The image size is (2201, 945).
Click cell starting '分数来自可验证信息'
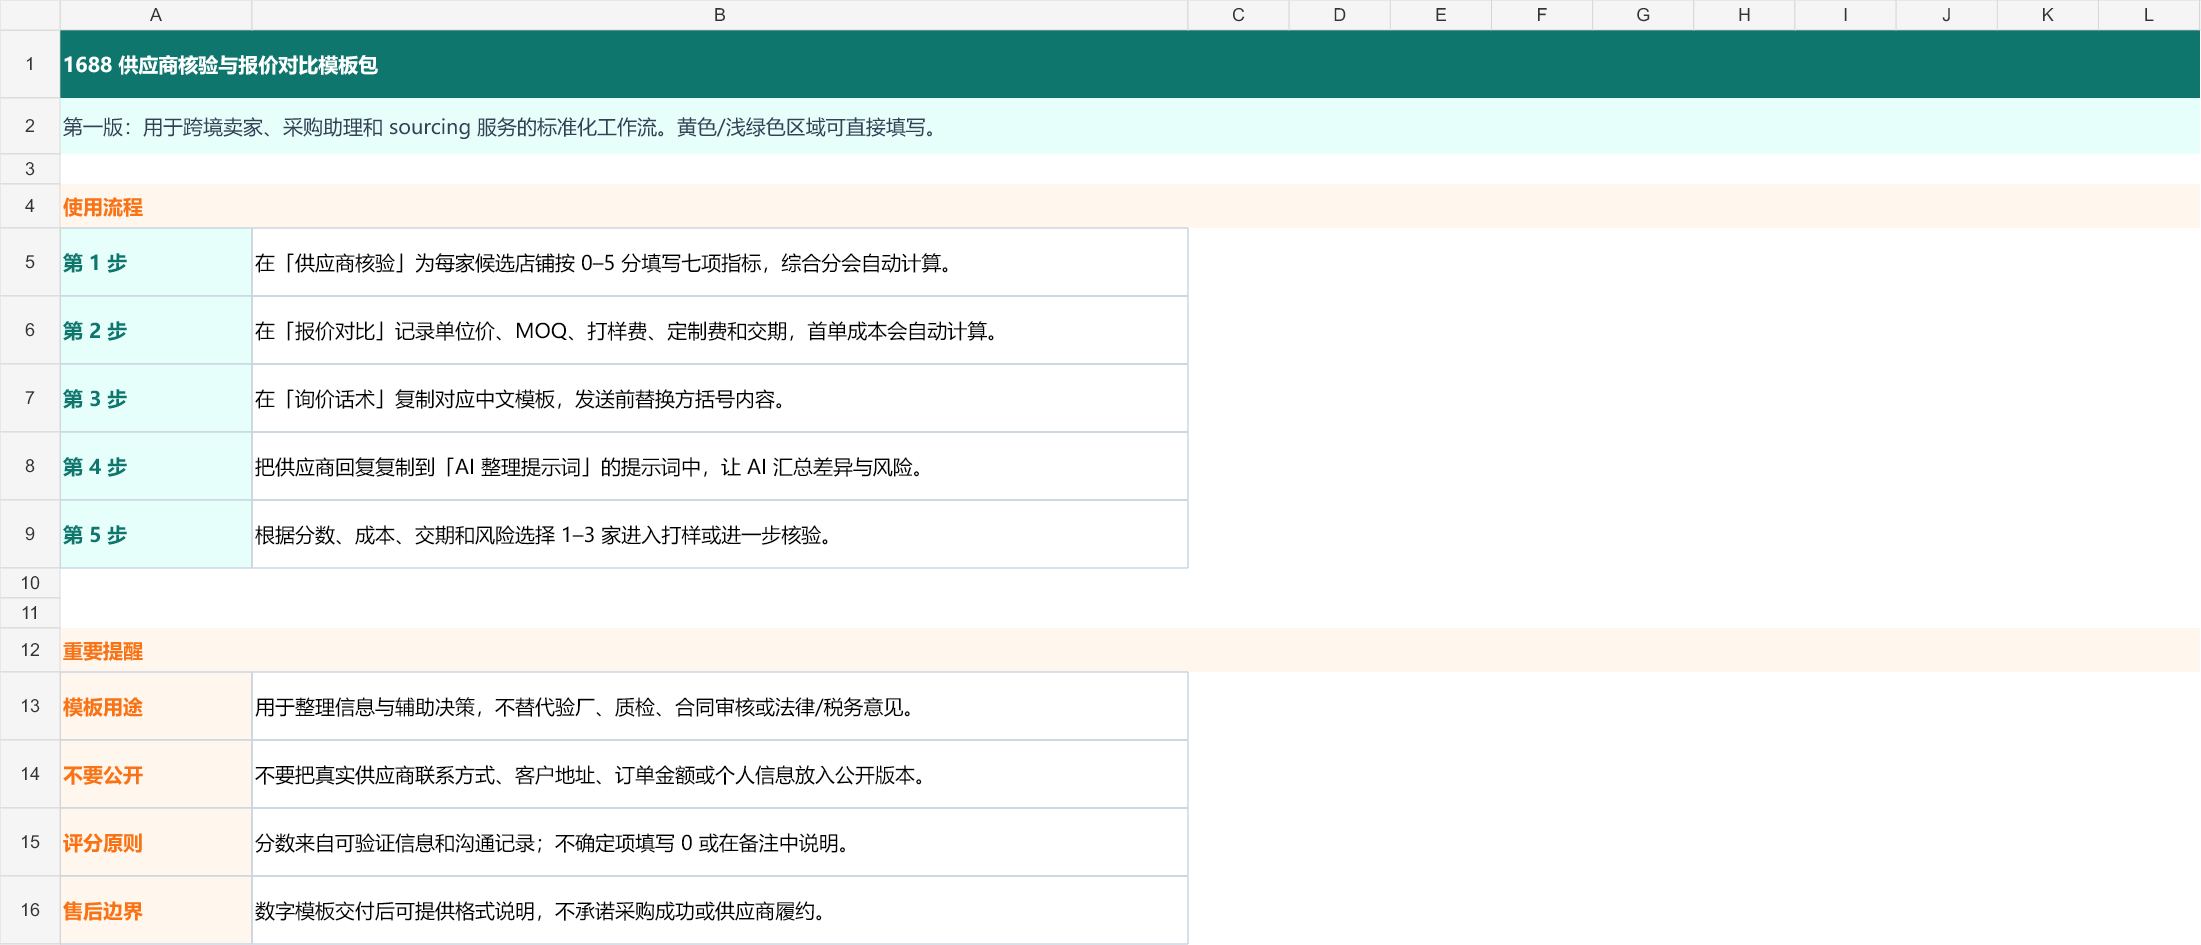[720, 842]
